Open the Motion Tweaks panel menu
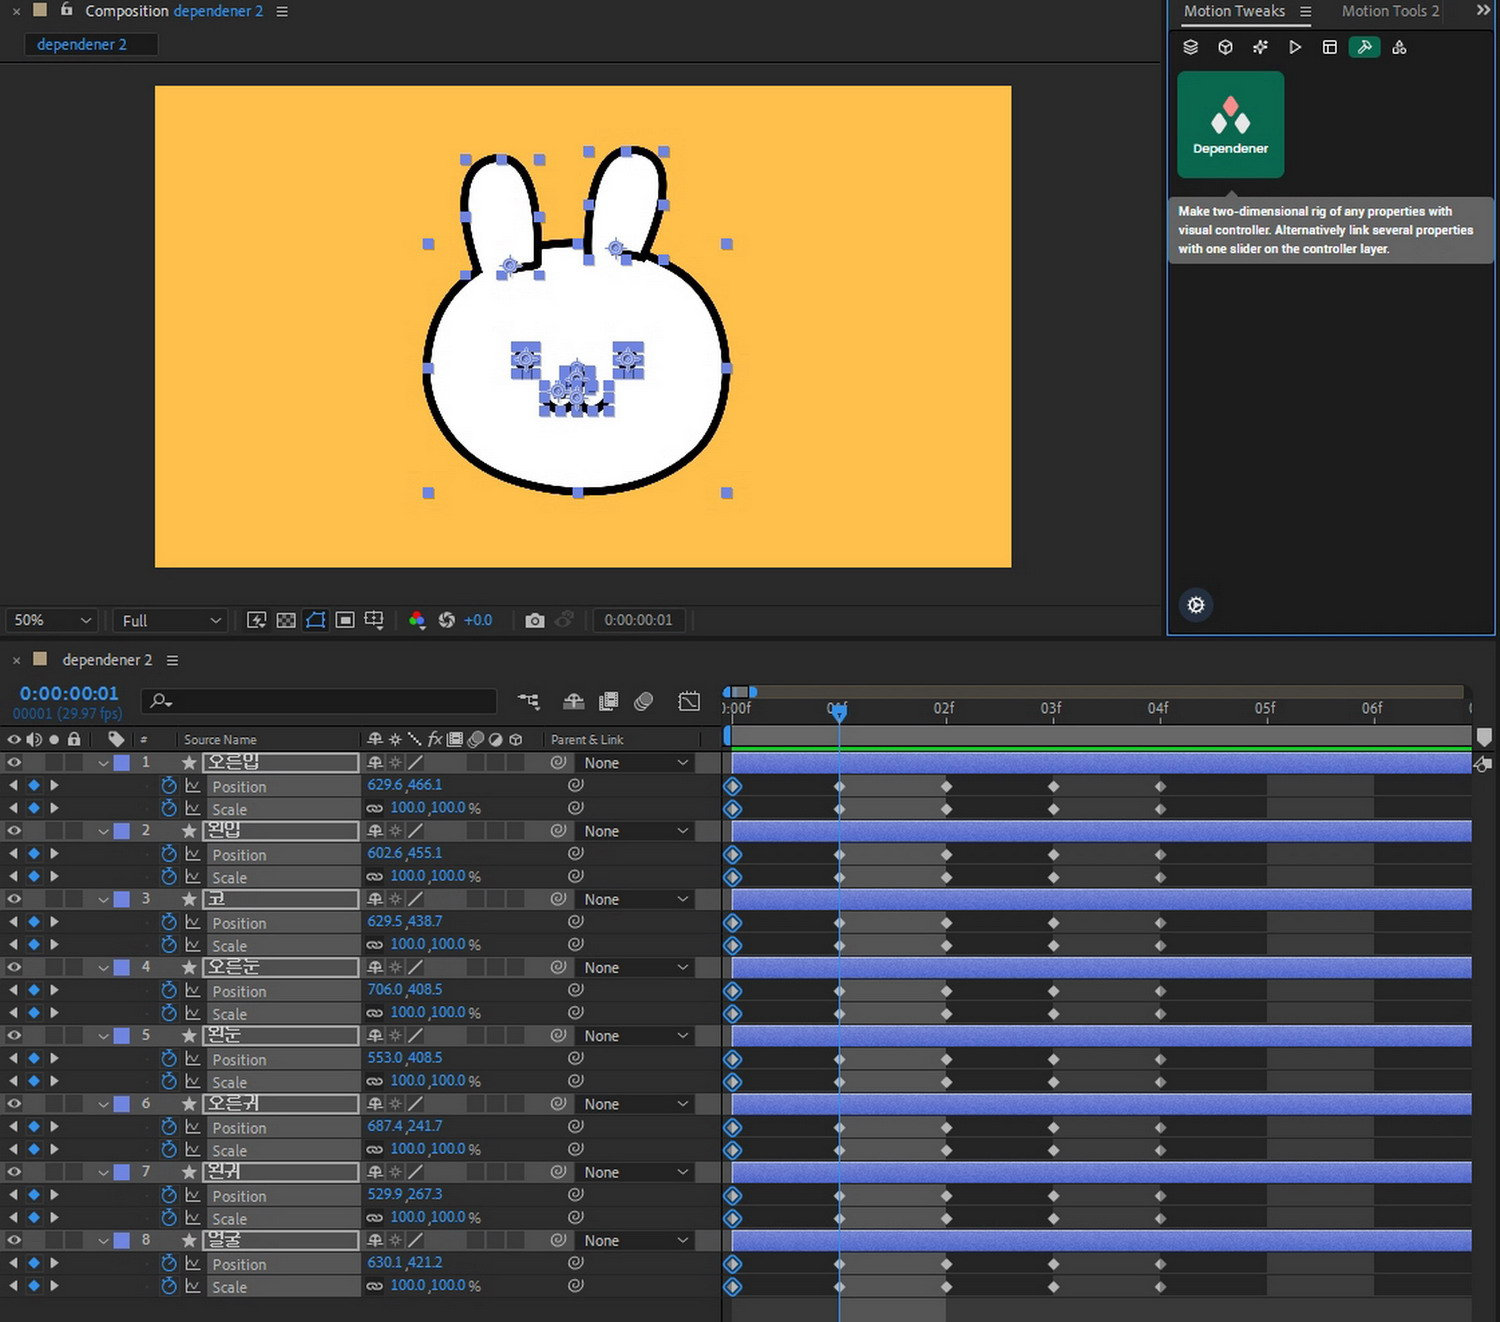1500x1322 pixels. [x=1305, y=12]
